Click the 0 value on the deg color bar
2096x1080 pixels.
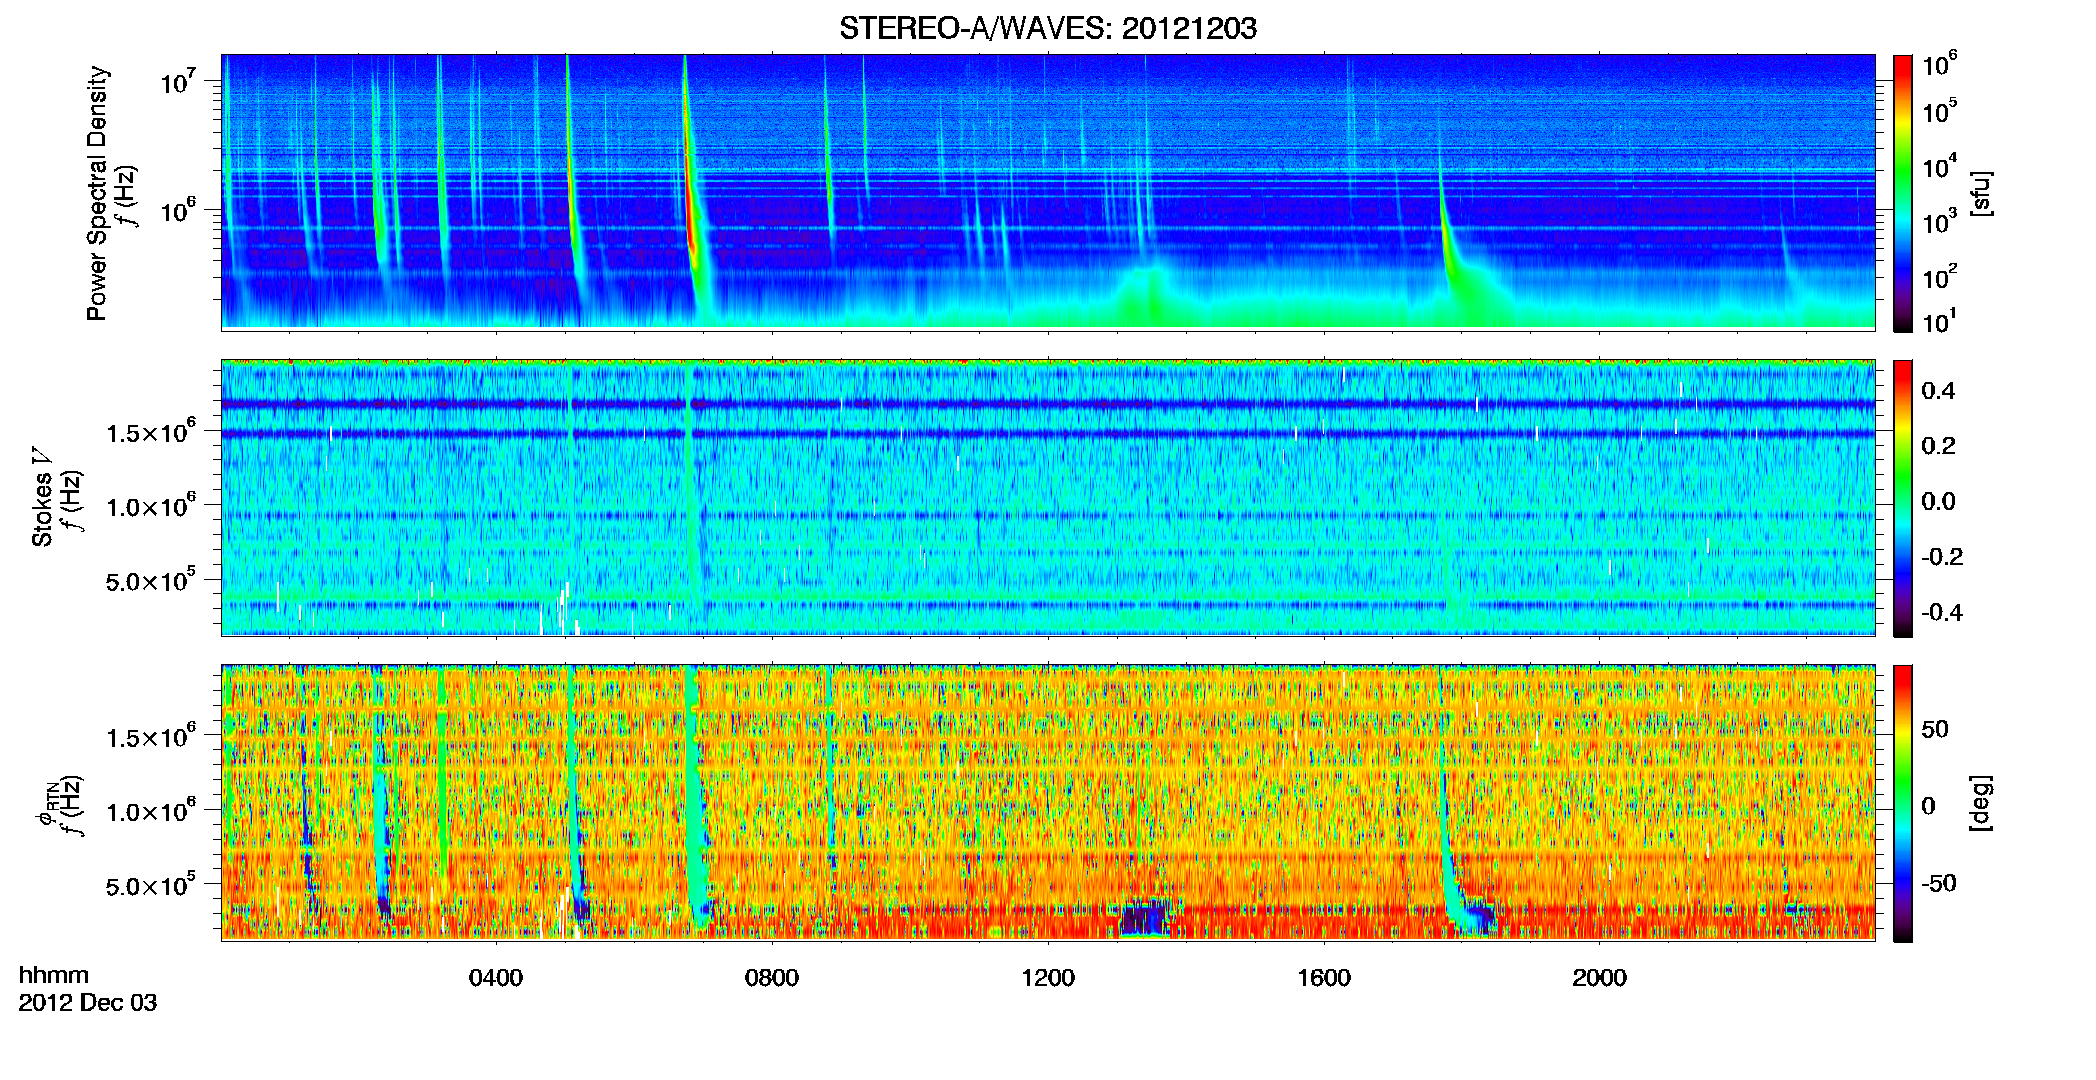click(1928, 806)
